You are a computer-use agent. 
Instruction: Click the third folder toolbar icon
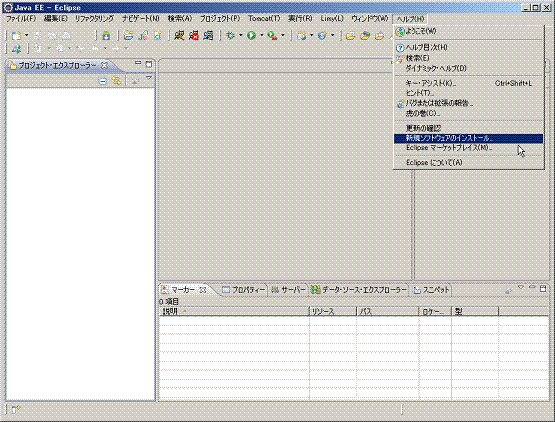tap(379, 35)
